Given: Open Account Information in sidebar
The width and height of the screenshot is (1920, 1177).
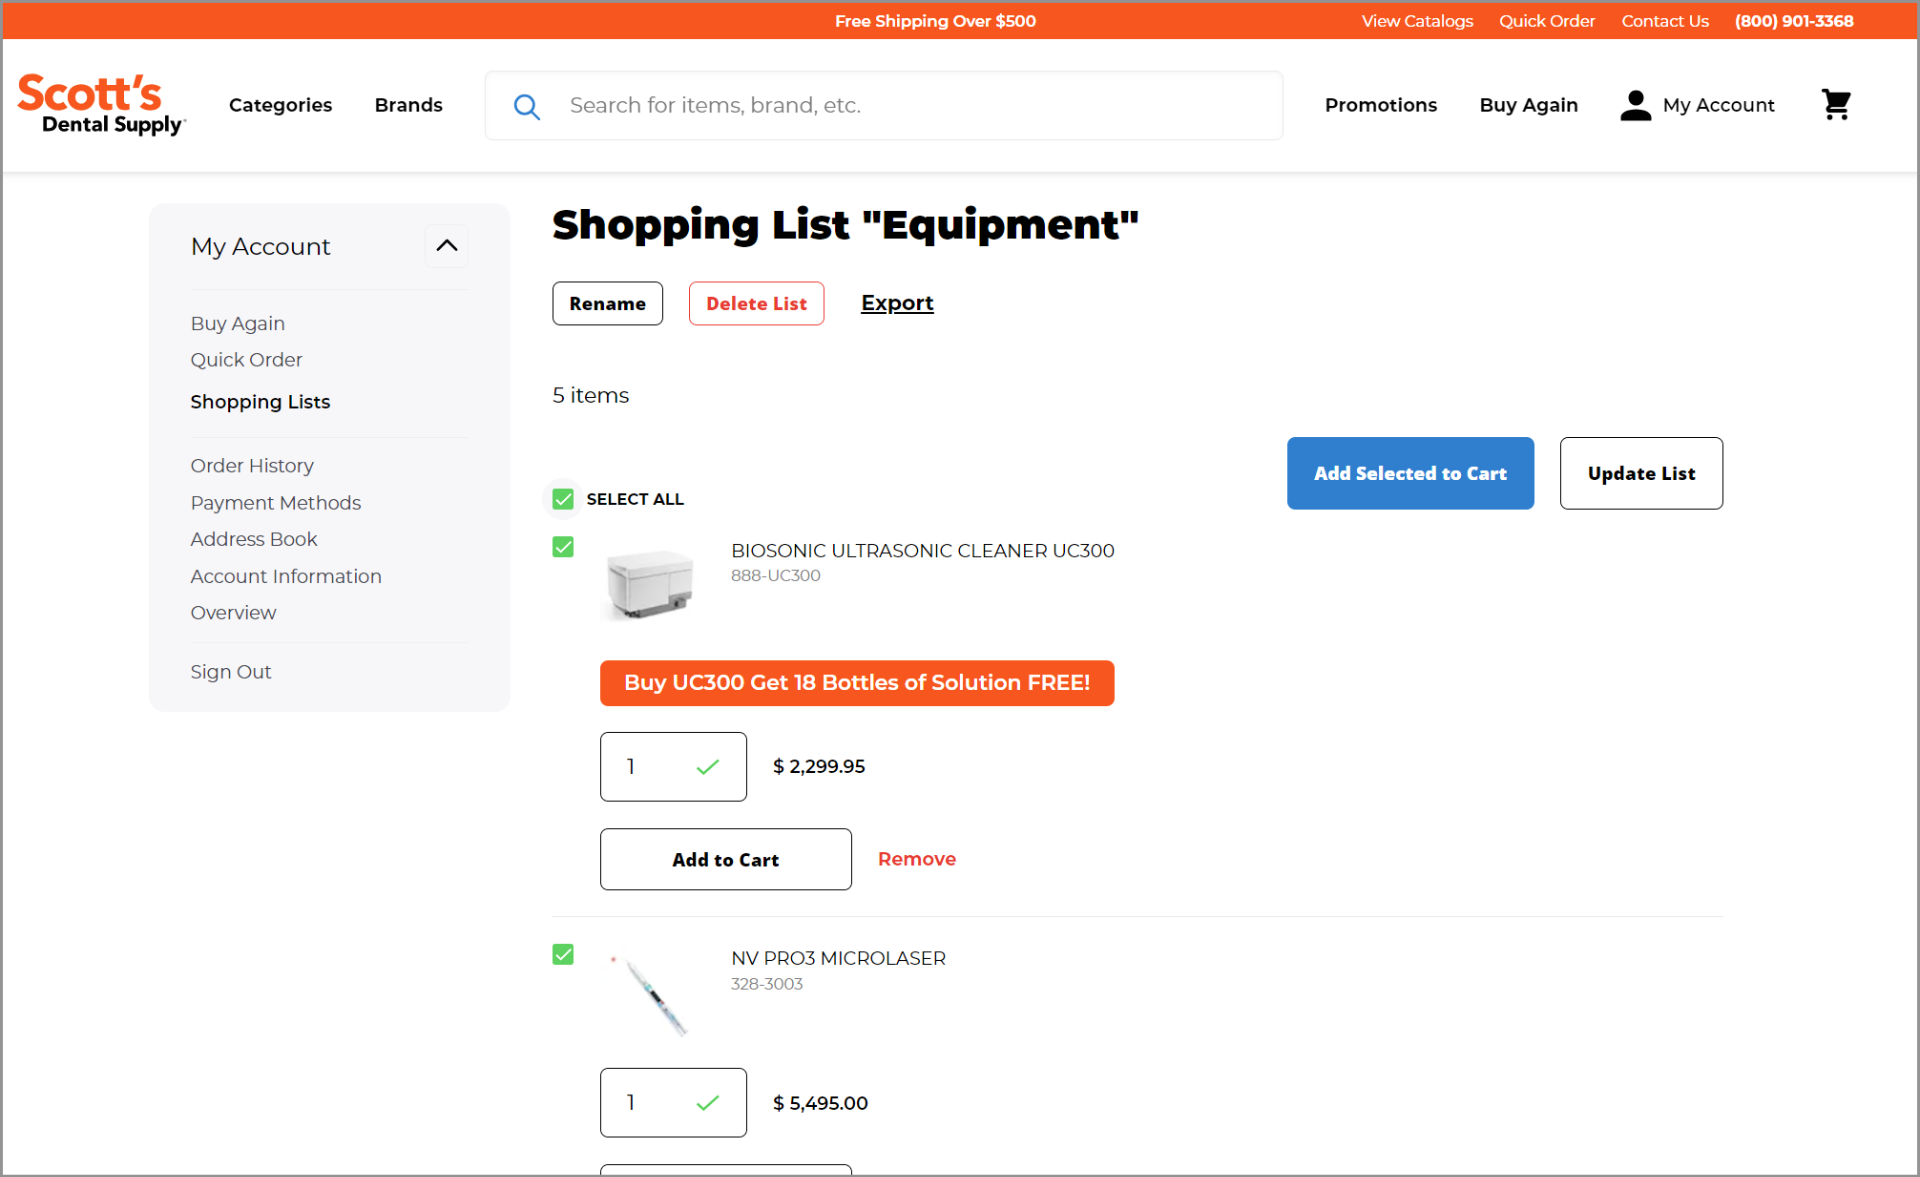Looking at the screenshot, I should point(286,576).
